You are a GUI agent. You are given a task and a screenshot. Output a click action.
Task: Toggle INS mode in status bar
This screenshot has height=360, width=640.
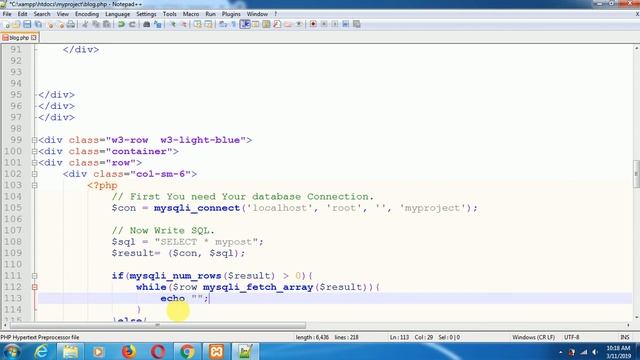624,337
